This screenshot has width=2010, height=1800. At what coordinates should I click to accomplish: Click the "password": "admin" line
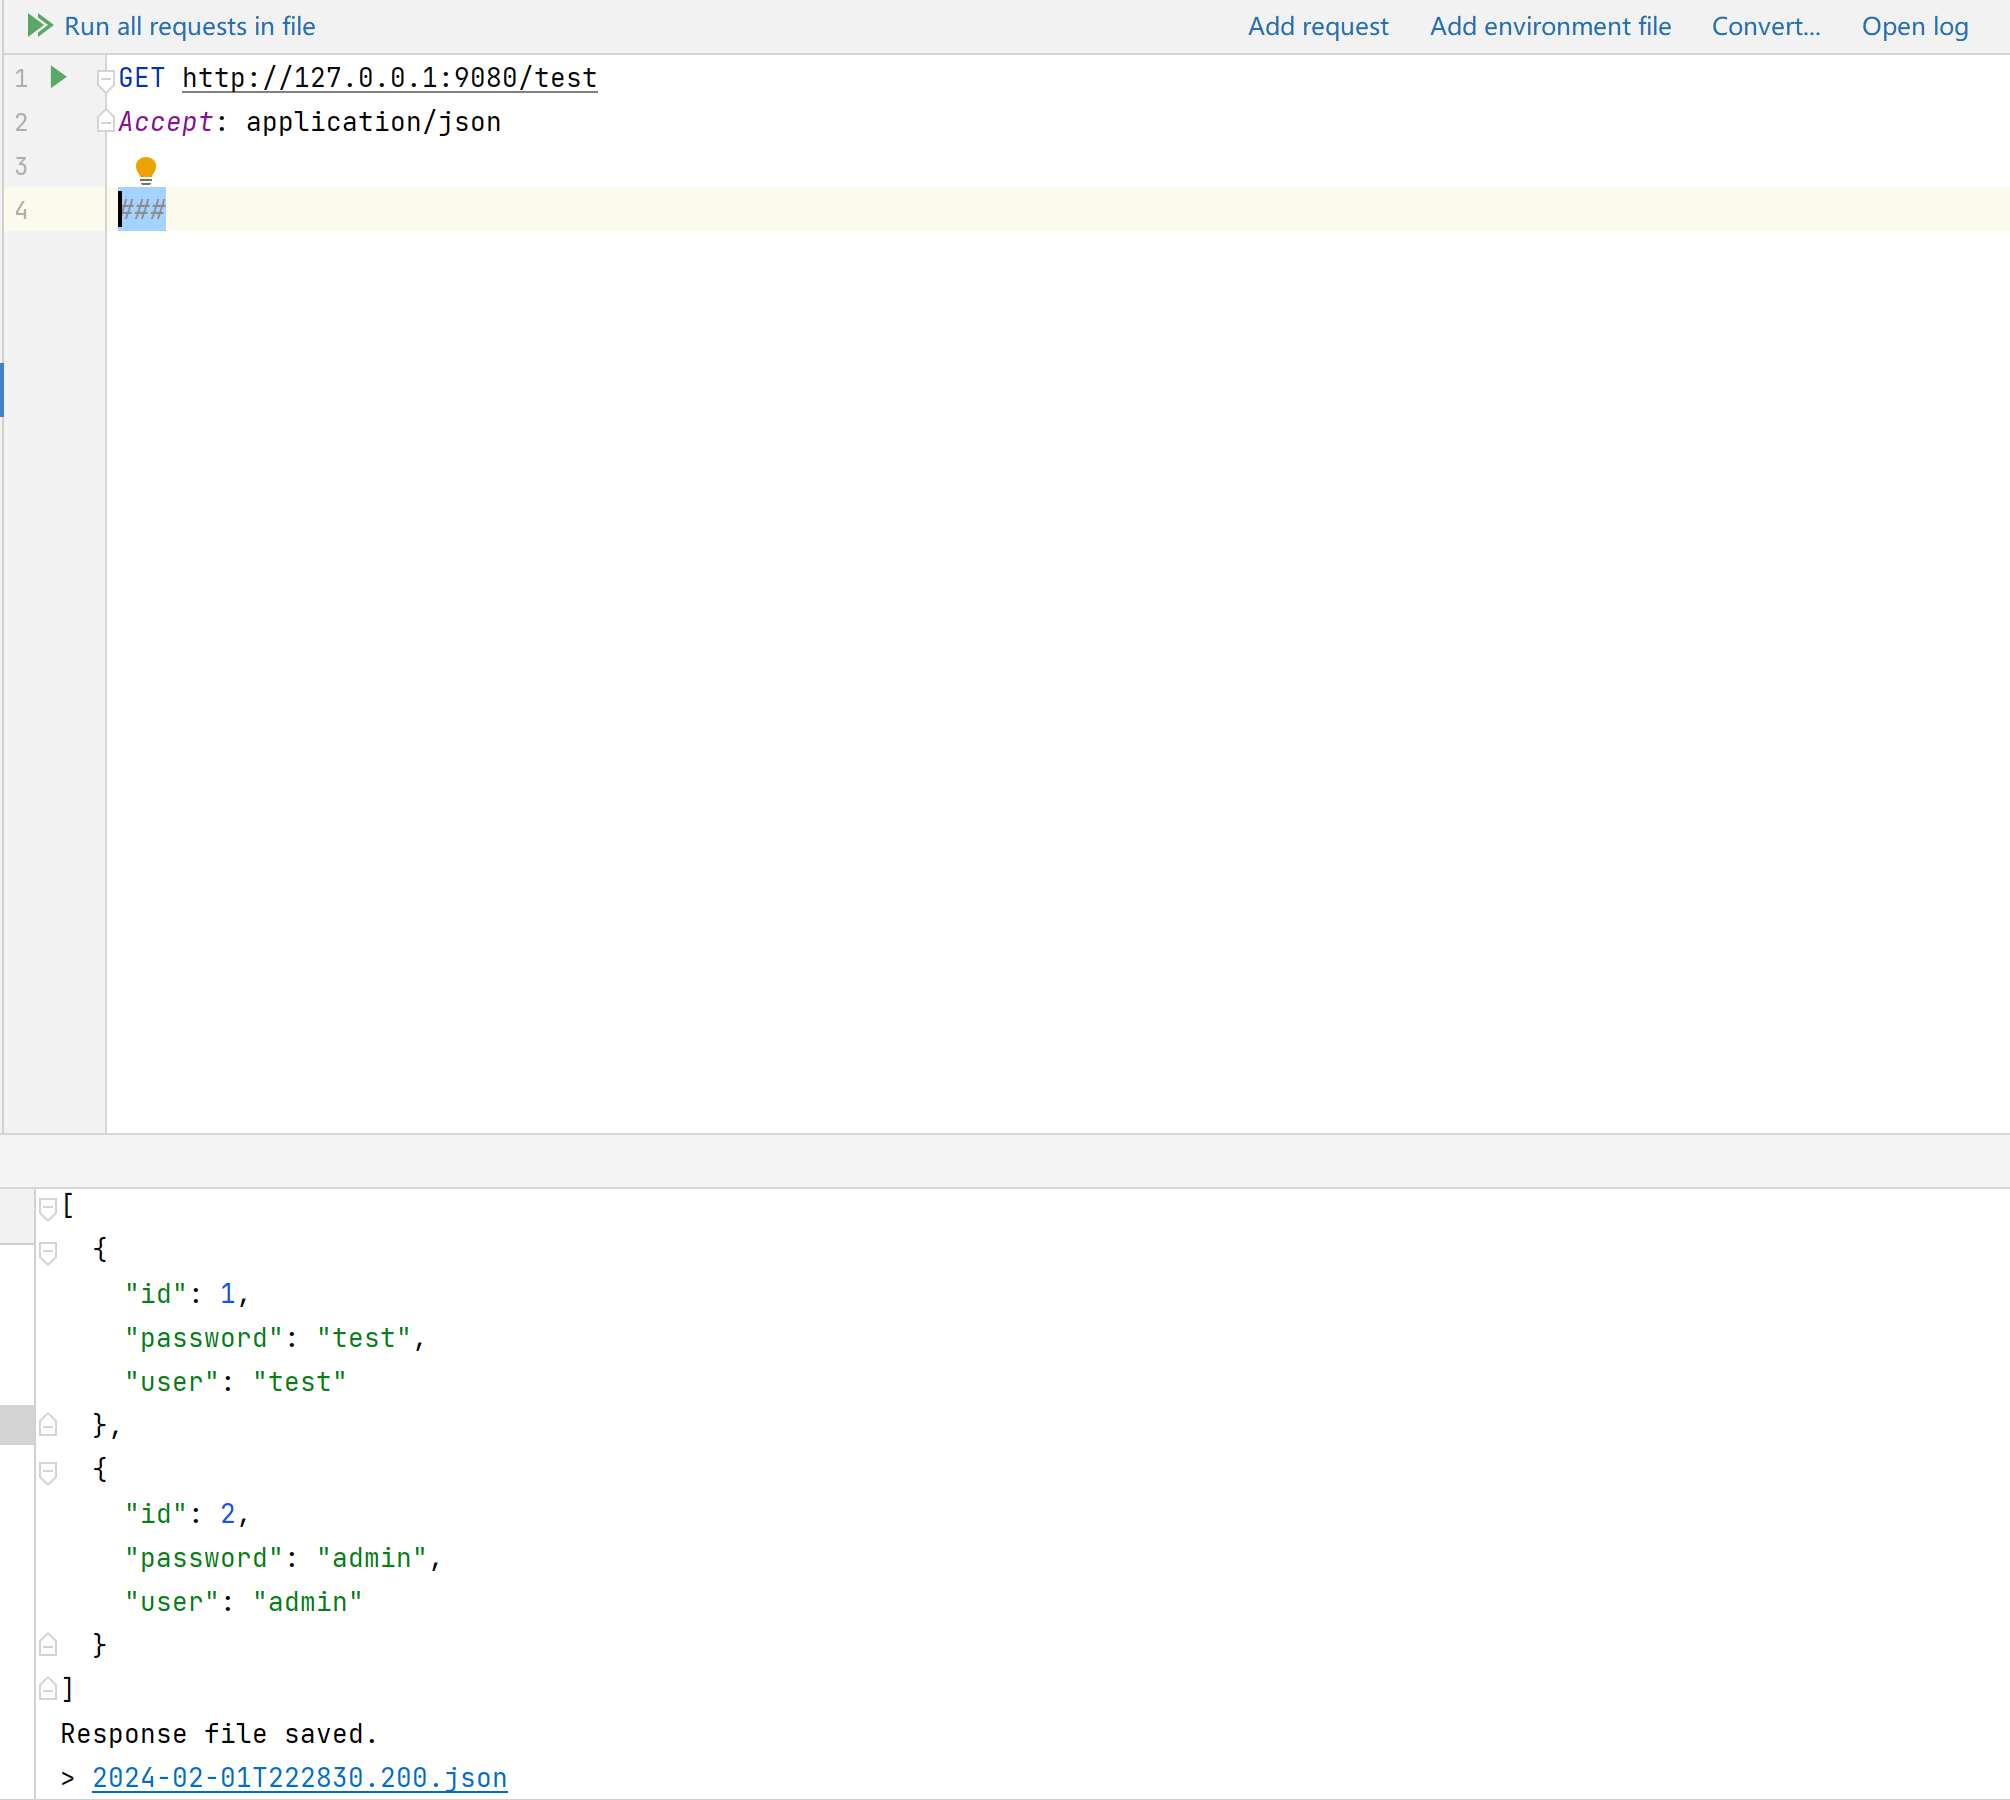(284, 1558)
